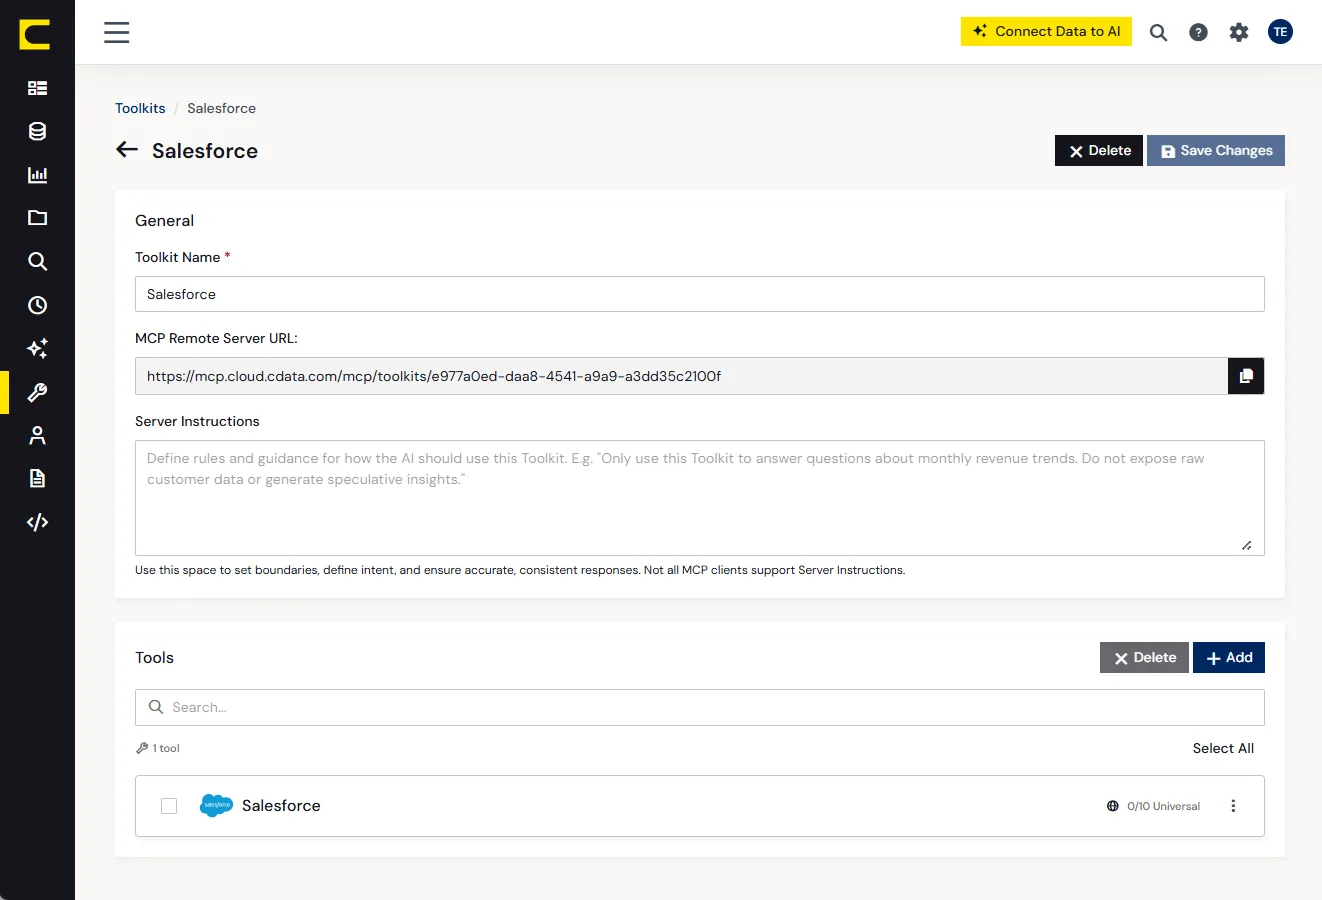Image resolution: width=1322 pixels, height=900 pixels.
Task: Open the AI sparkle icon in the sidebar
Action: 37,348
